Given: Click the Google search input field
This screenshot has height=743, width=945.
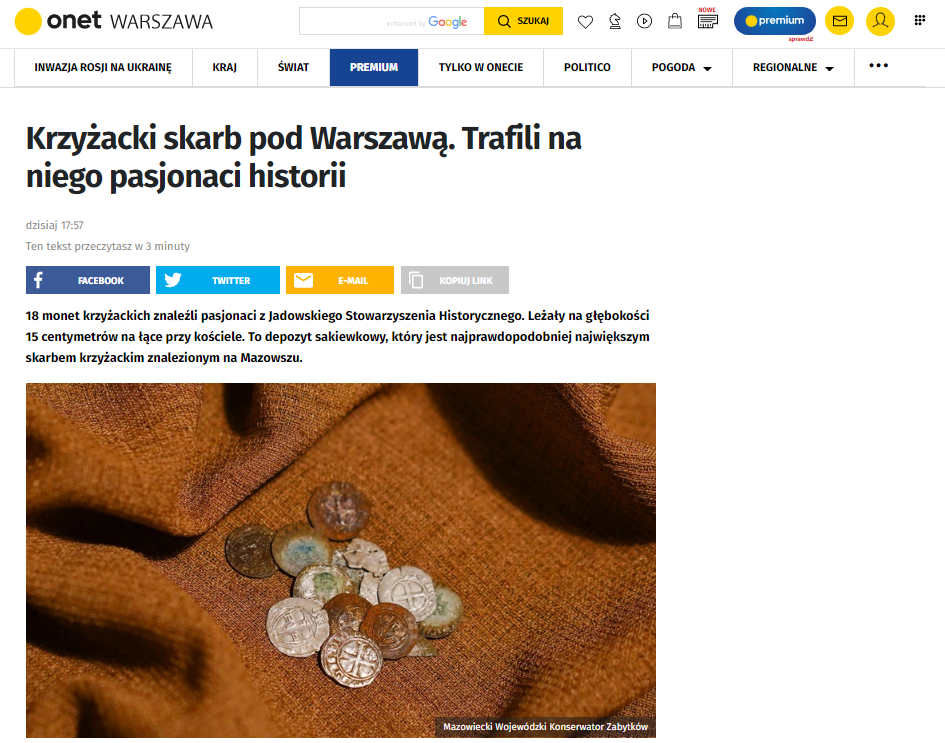Looking at the screenshot, I should 392,21.
